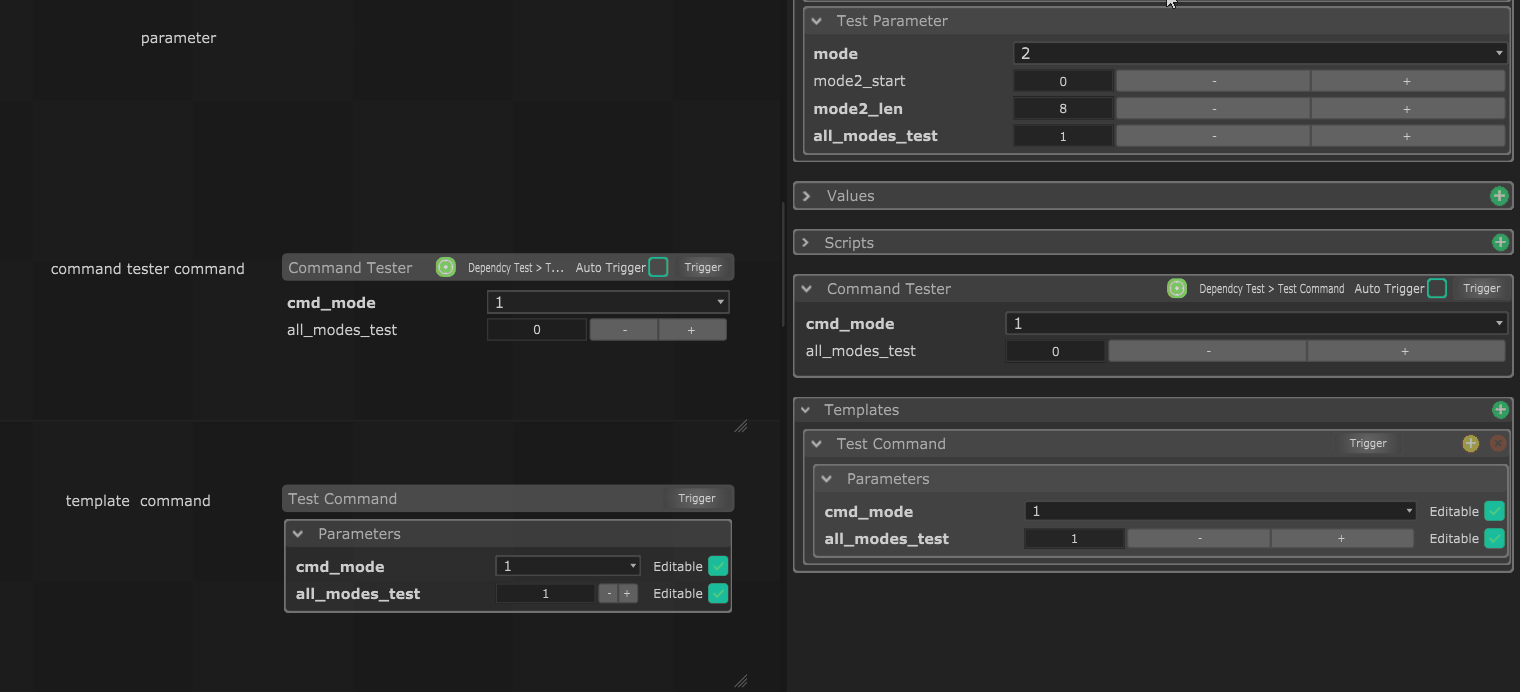The height and width of the screenshot is (692, 1520).
Task: Remove Test Command template with red icon
Action: 1498,443
